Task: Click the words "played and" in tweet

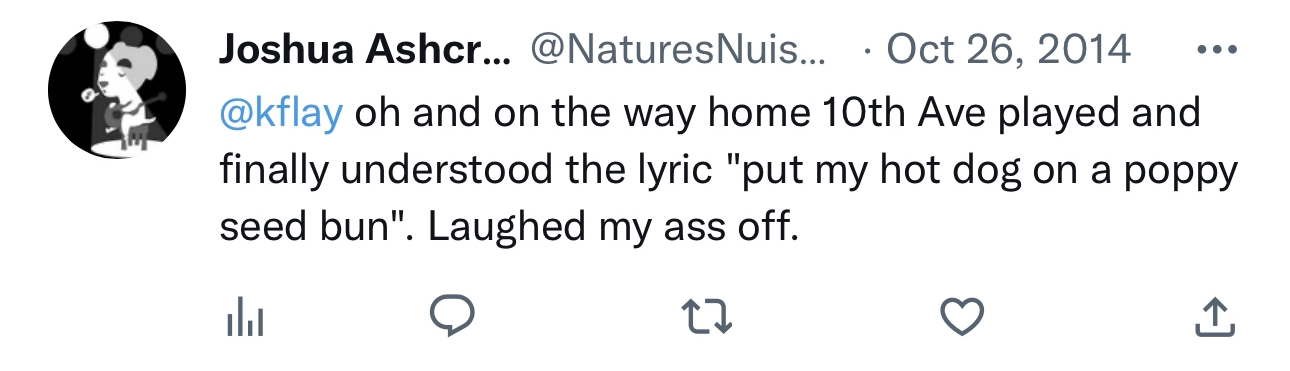Action: click(x=1085, y=113)
